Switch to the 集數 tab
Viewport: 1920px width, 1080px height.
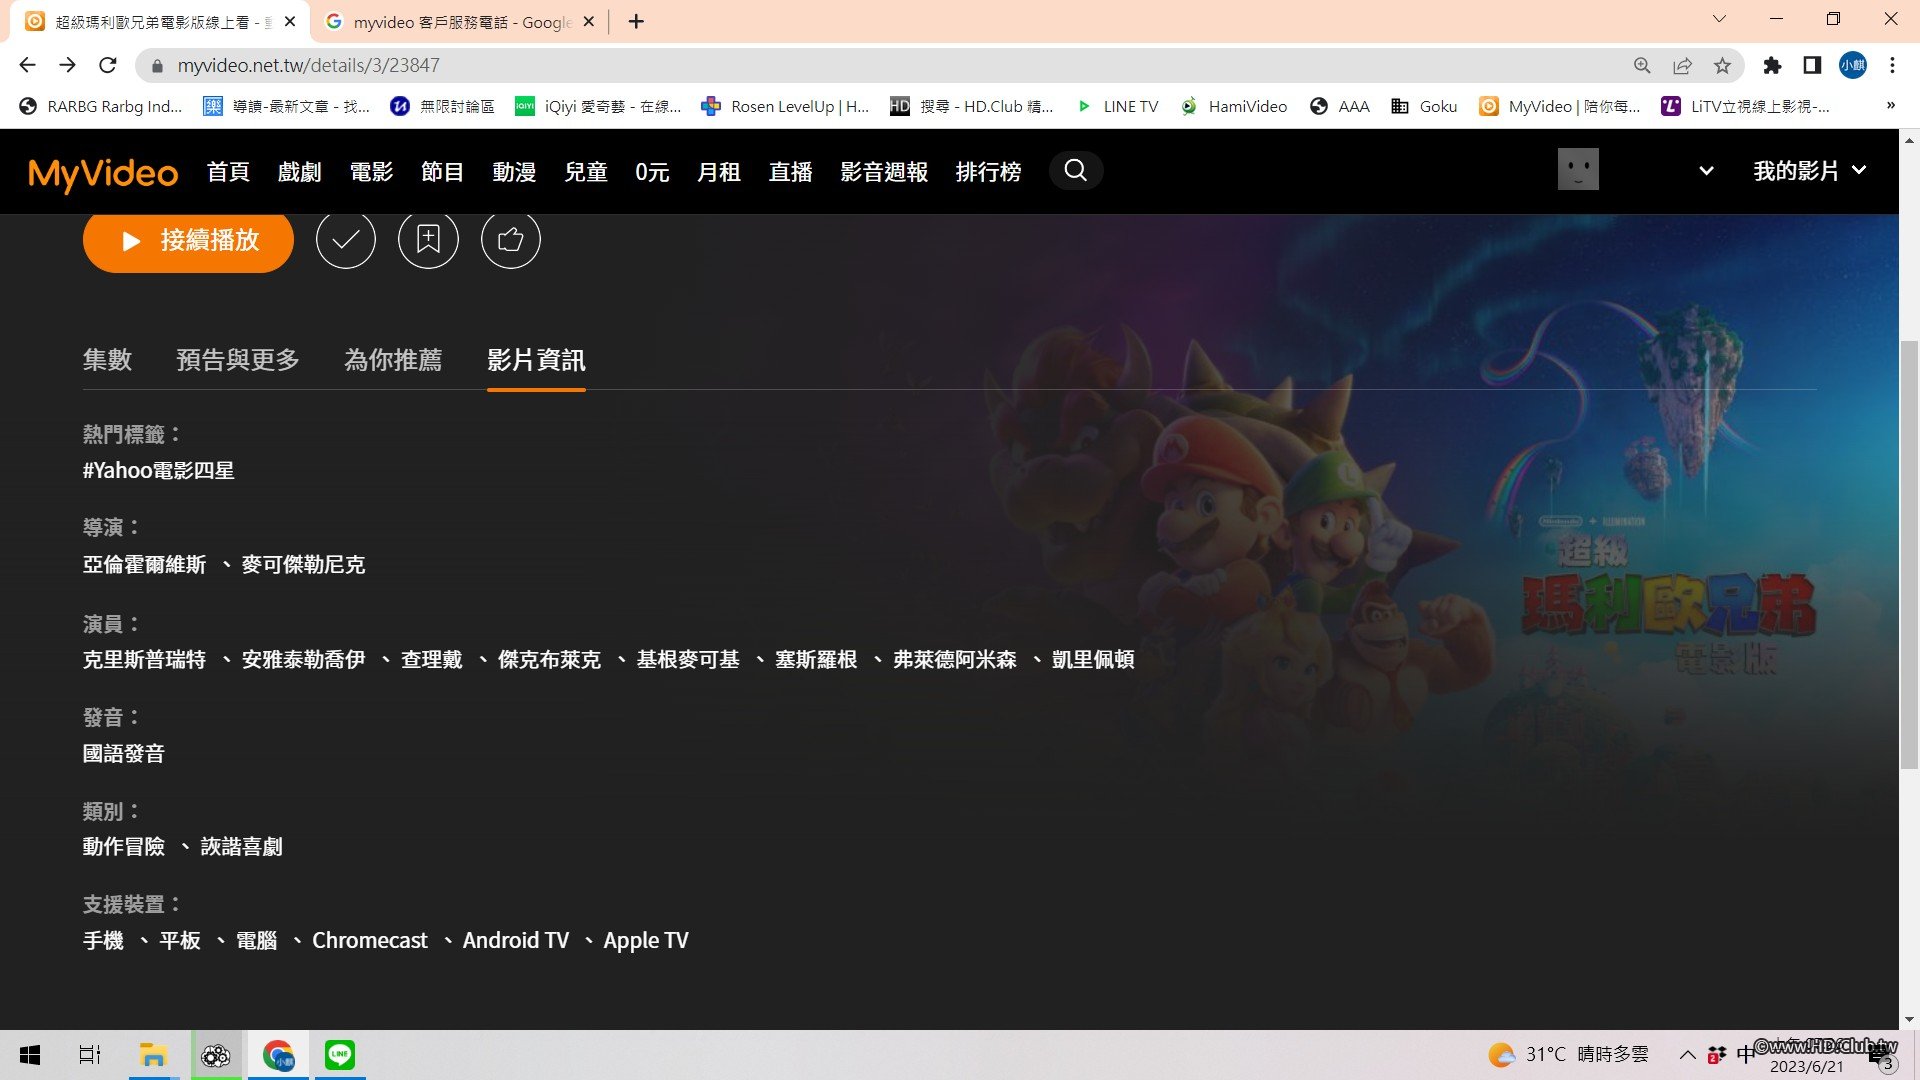click(x=107, y=360)
